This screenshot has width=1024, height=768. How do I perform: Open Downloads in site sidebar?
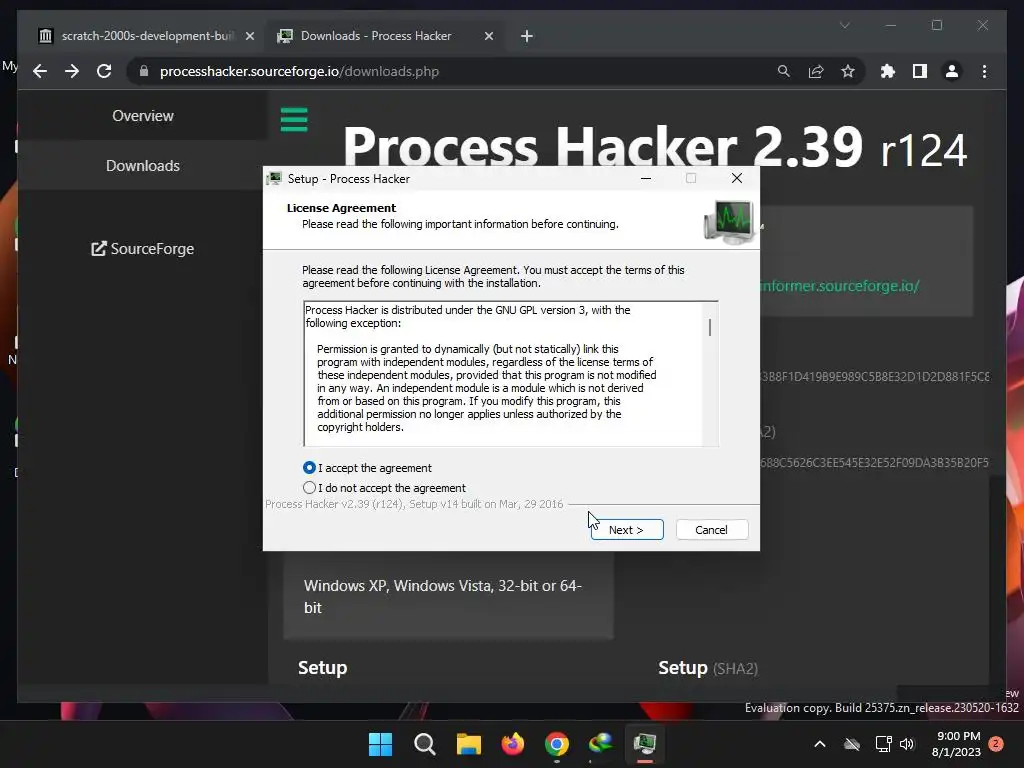pos(142,166)
